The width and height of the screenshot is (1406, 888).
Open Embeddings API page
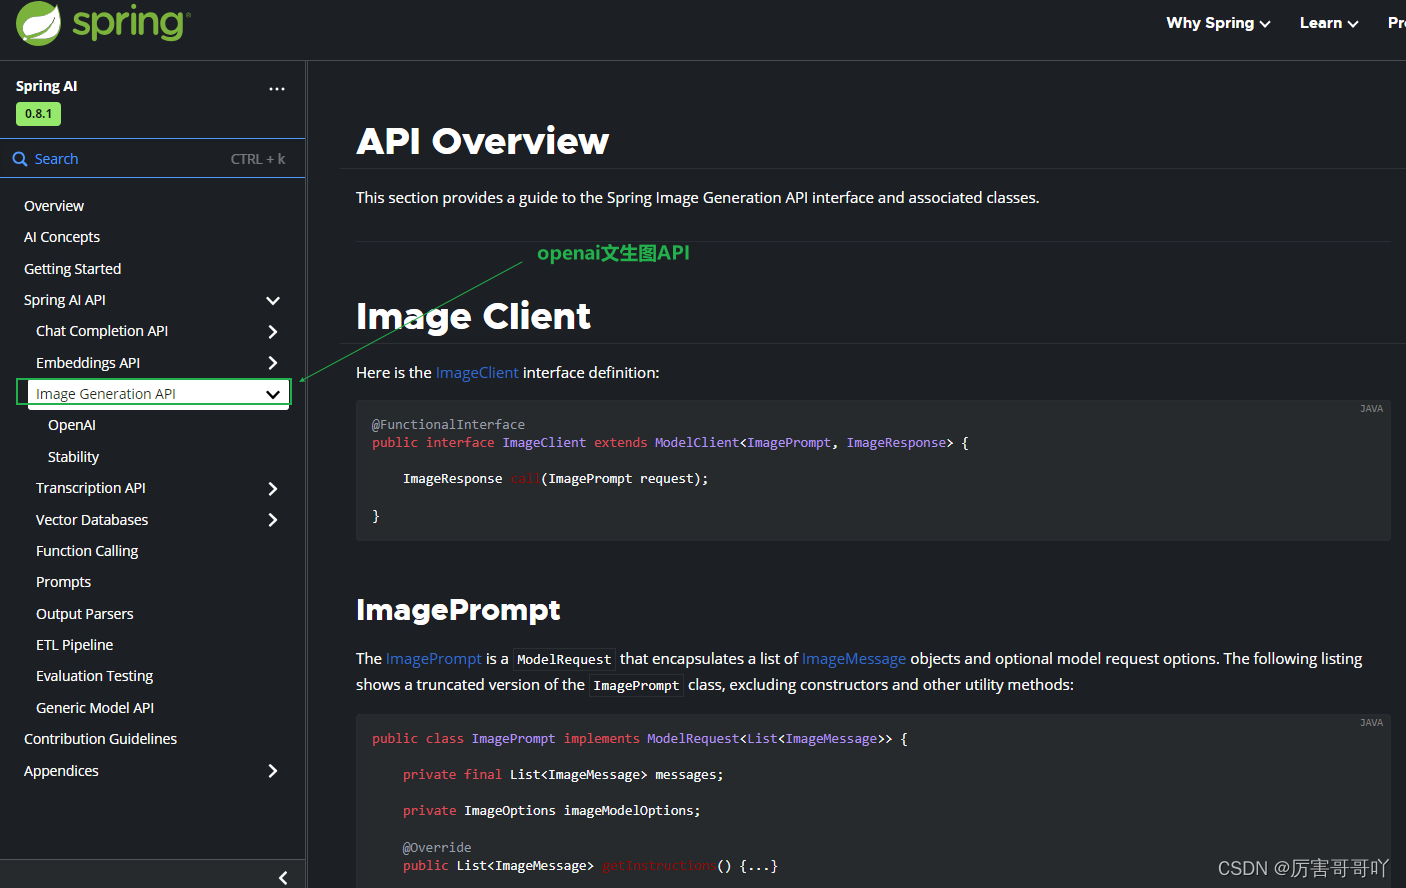coord(88,363)
